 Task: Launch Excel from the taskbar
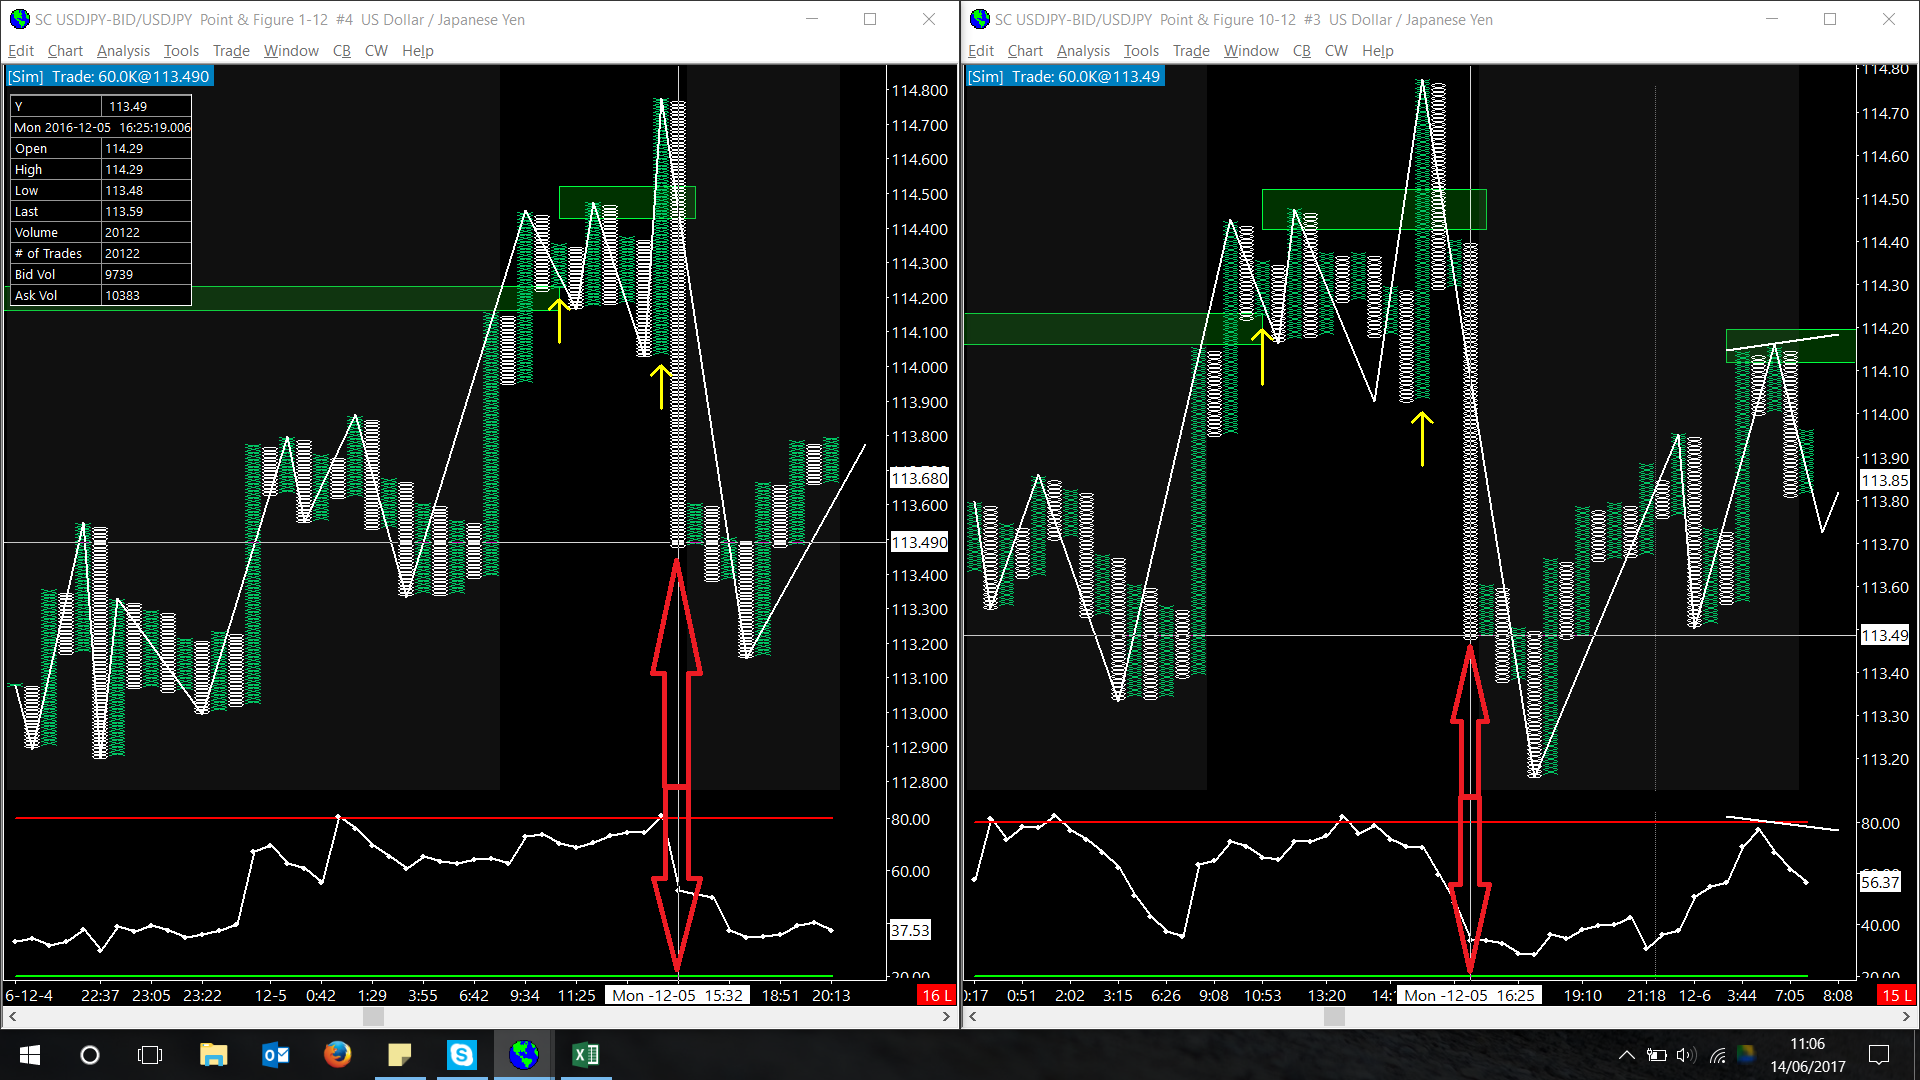pos(585,1055)
